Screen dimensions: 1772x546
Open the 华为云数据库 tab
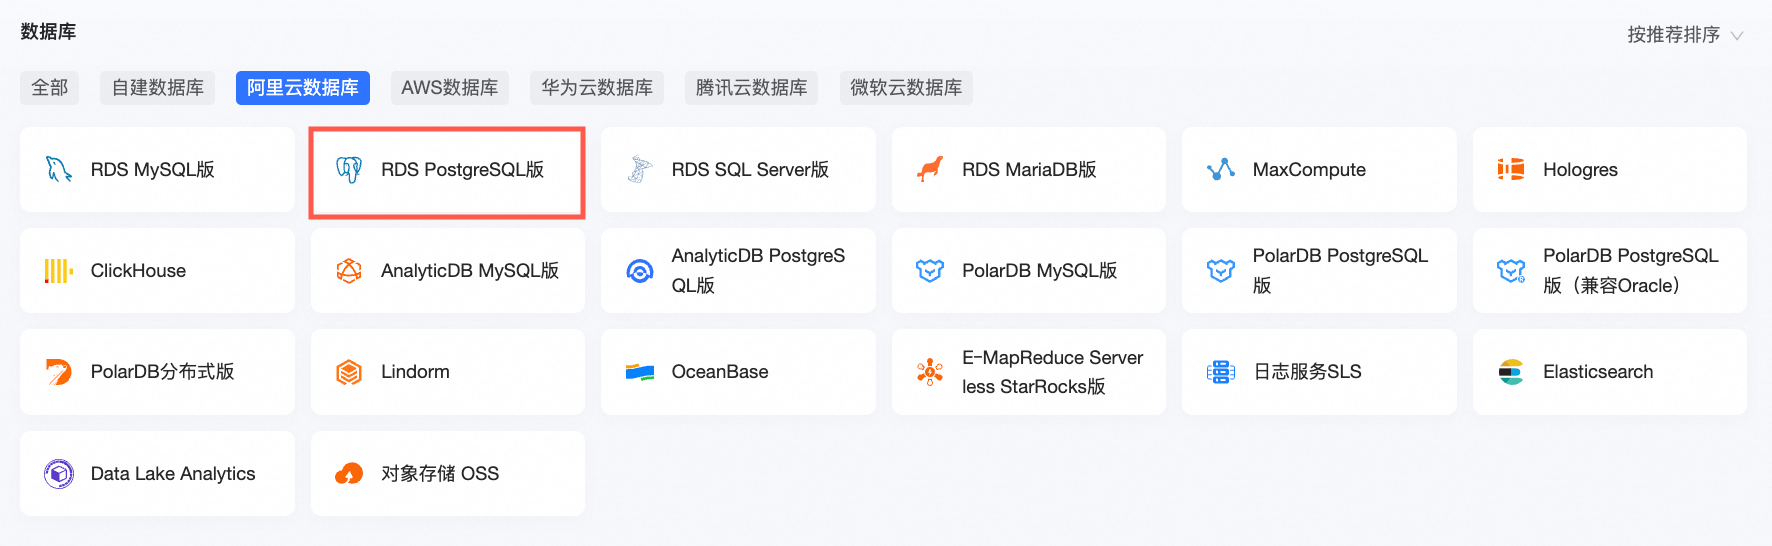(597, 88)
